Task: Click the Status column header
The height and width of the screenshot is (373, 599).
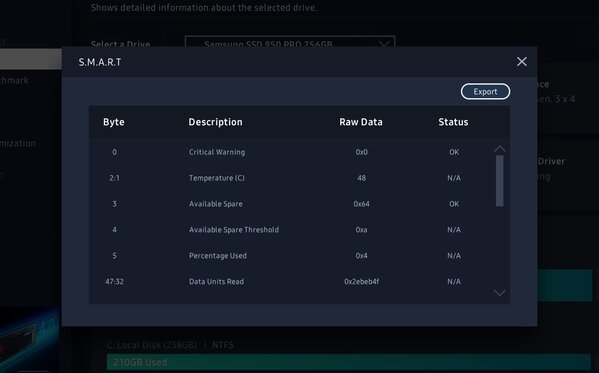Action: tap(453, 122)
